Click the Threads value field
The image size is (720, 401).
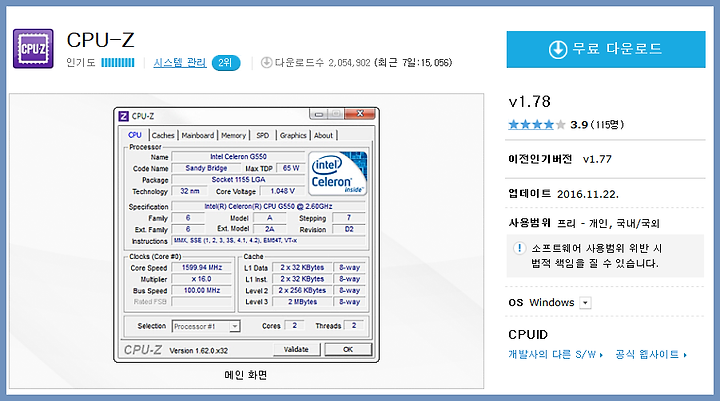(x=354, y=325)
